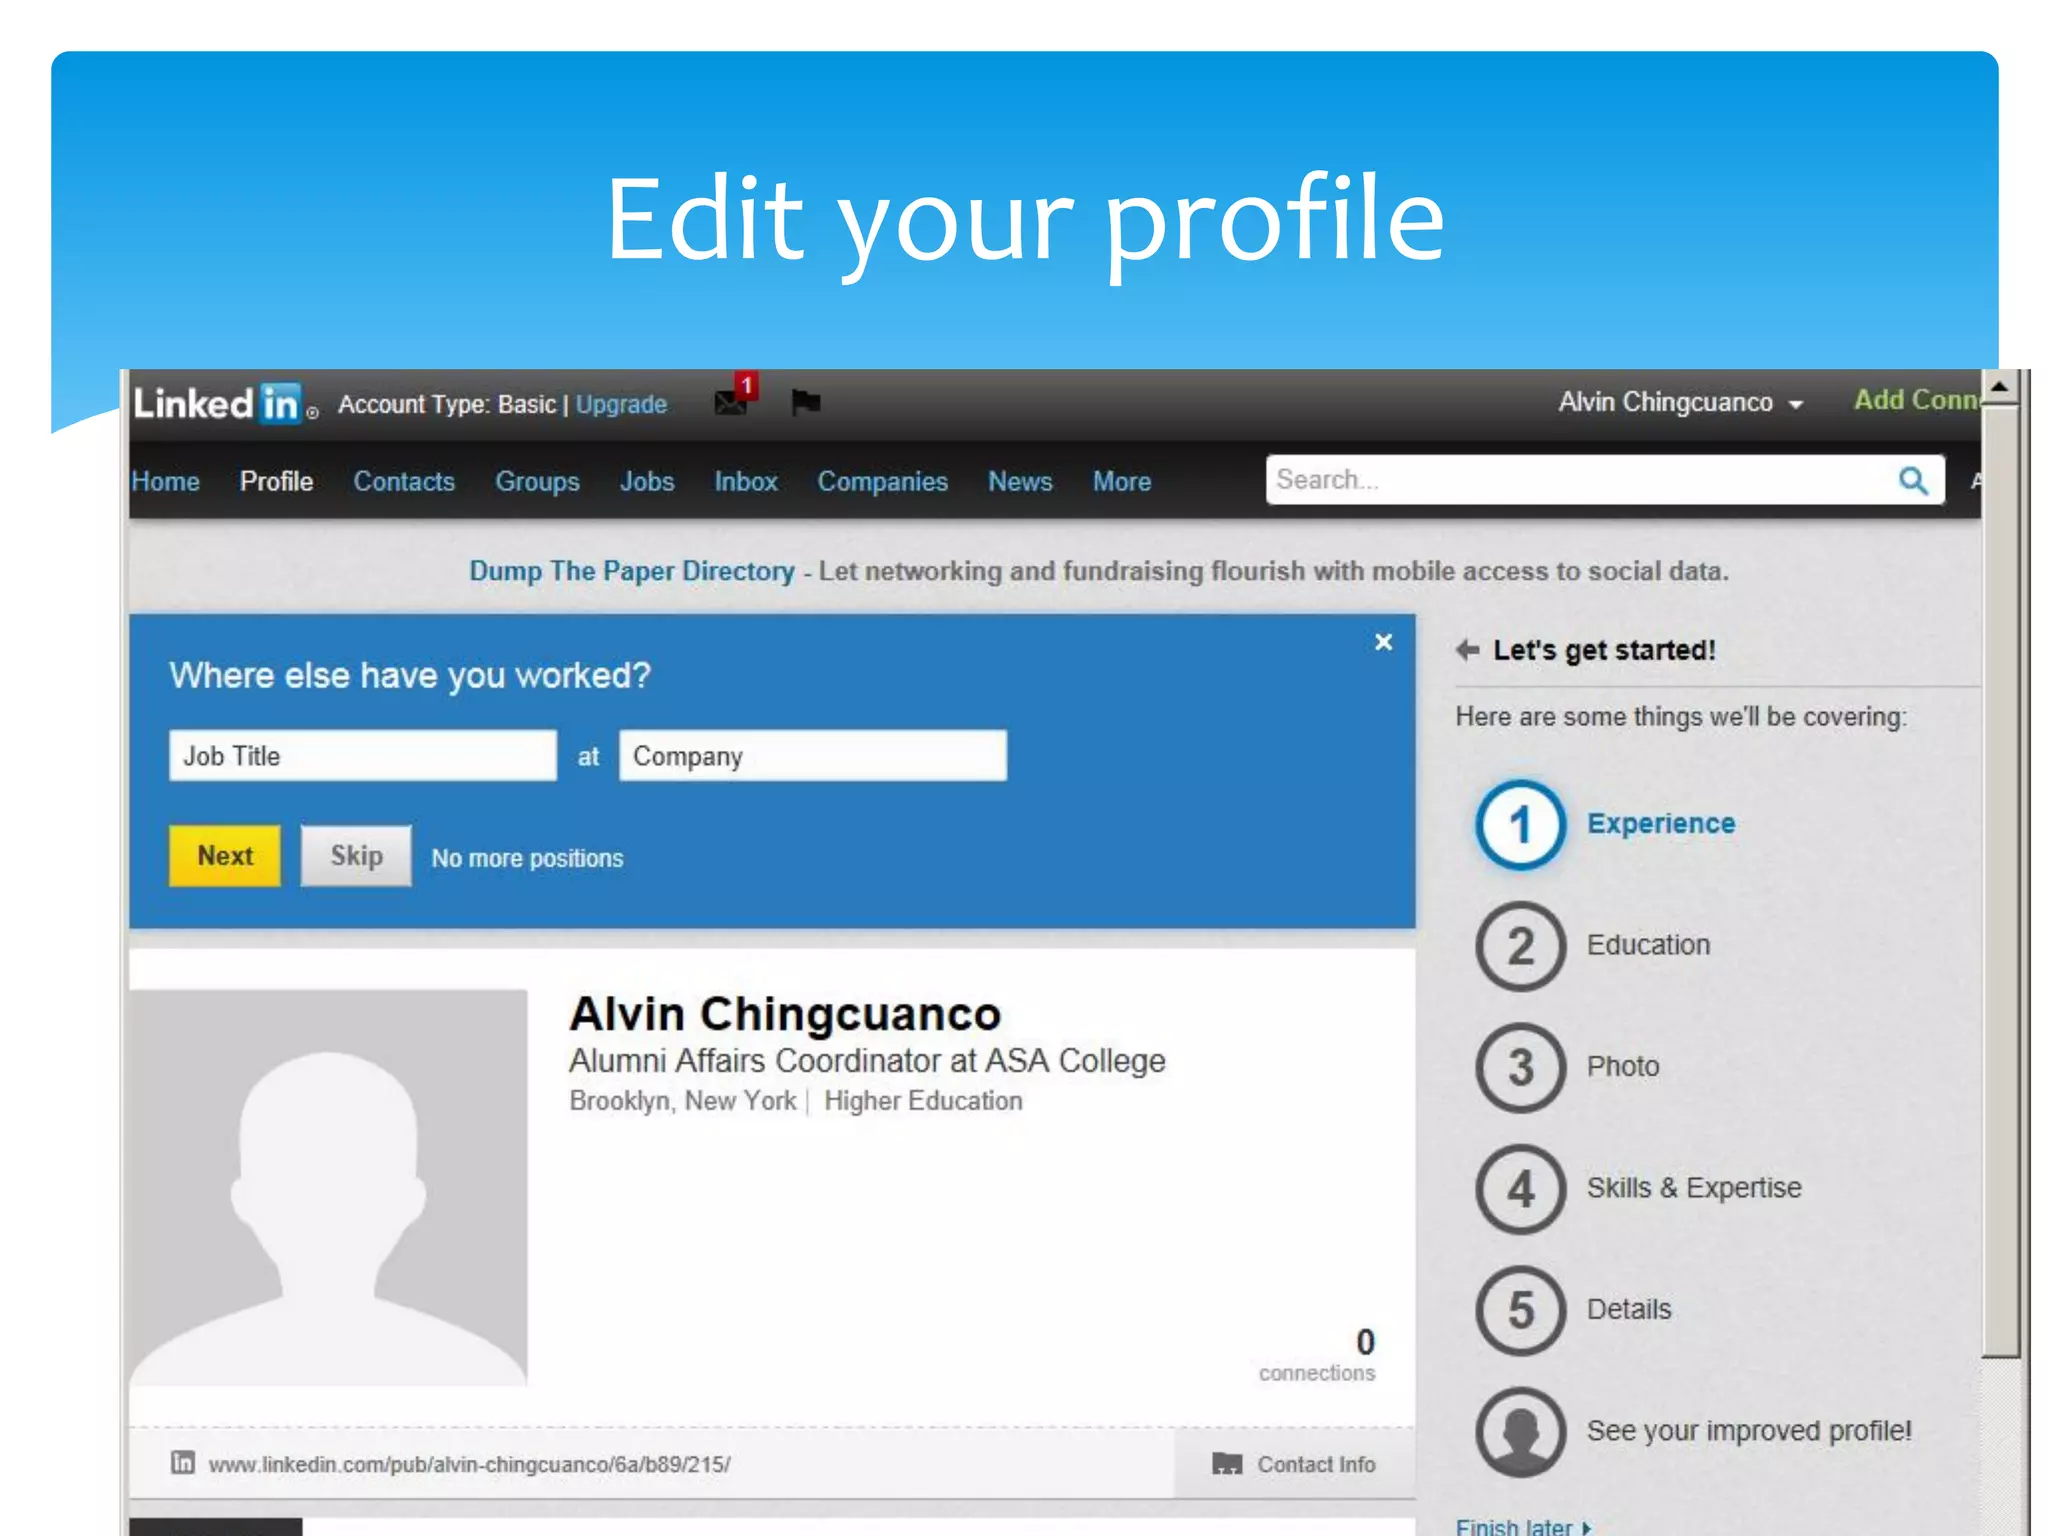The width and height of the screenshot is (2048, 1536).
Task: Click the Add Connections link
Action: [1916, 400]
